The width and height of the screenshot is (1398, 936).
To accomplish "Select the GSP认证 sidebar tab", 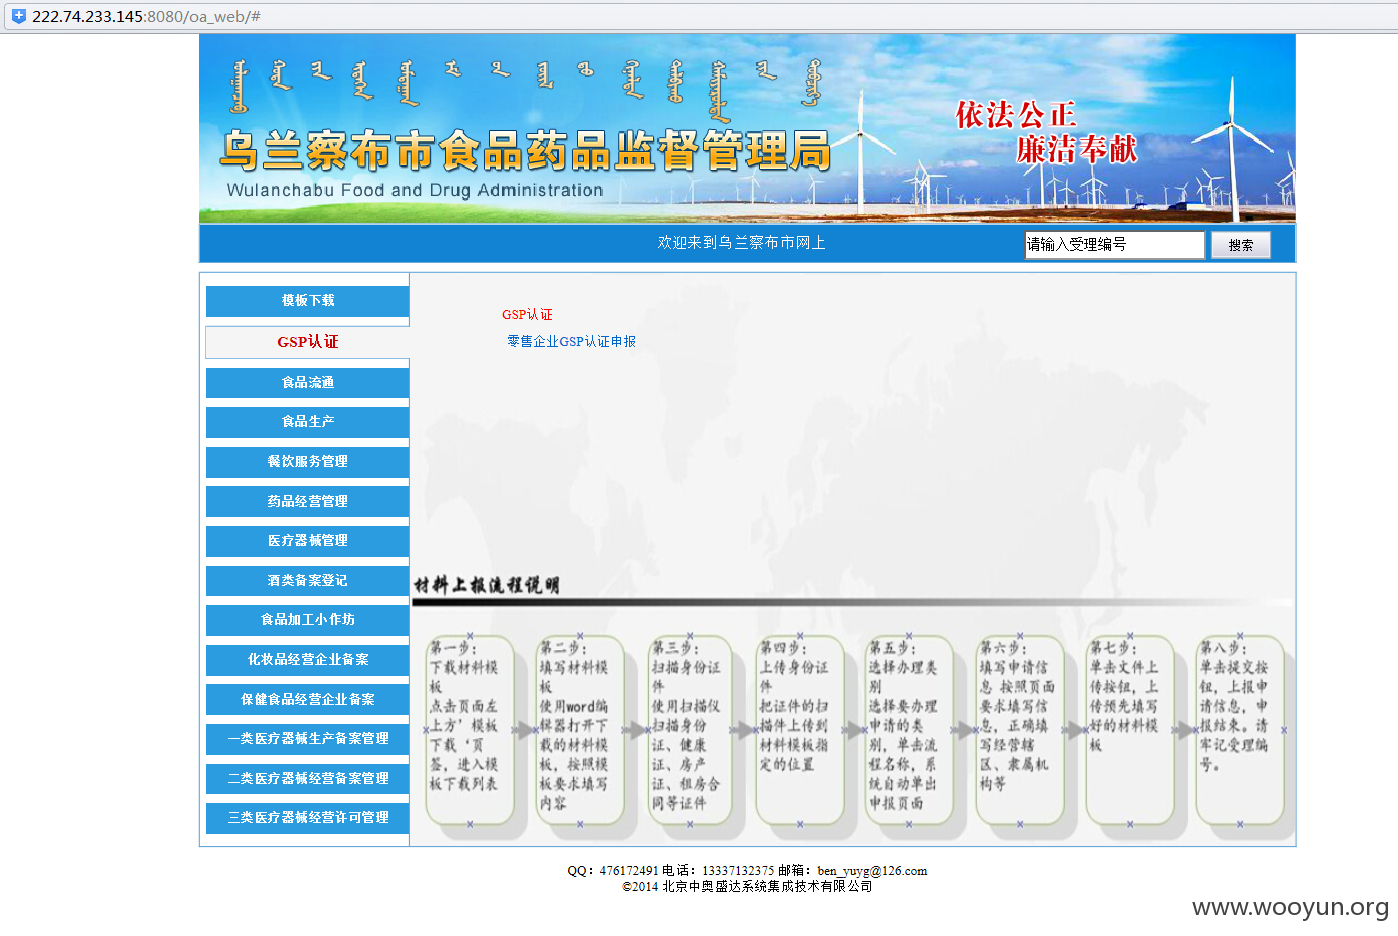I will (x=308, y=342).
